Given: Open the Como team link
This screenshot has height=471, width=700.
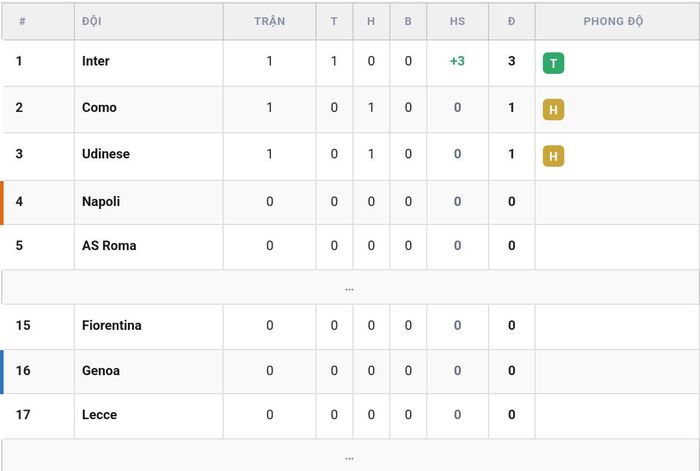Looking at the screenshot, I should (99, 107).
